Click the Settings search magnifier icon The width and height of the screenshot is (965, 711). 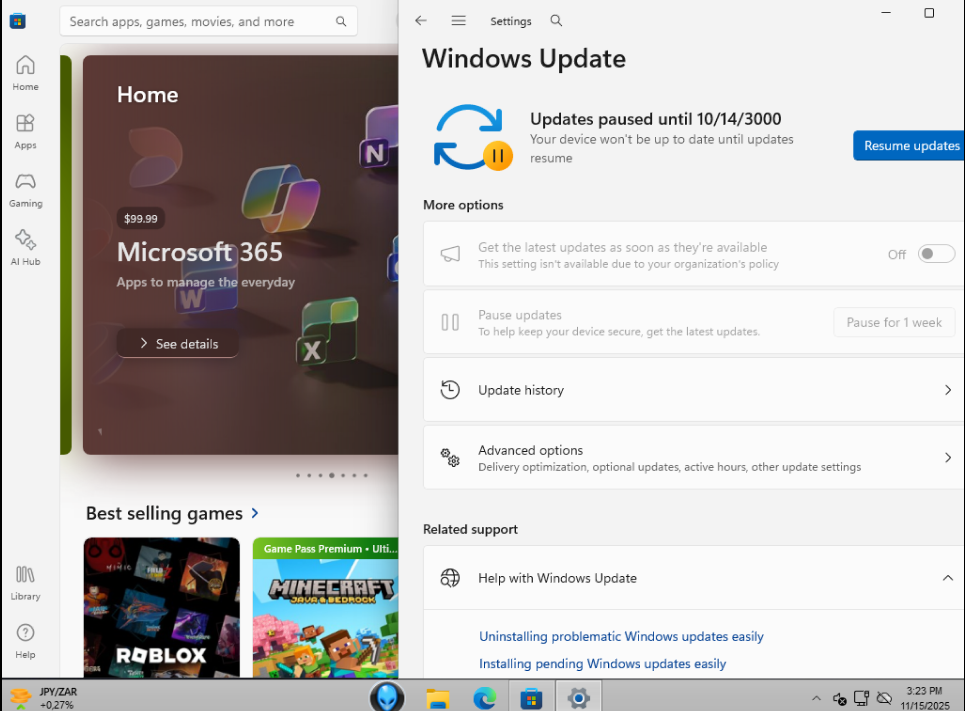(x=557, y=21)
